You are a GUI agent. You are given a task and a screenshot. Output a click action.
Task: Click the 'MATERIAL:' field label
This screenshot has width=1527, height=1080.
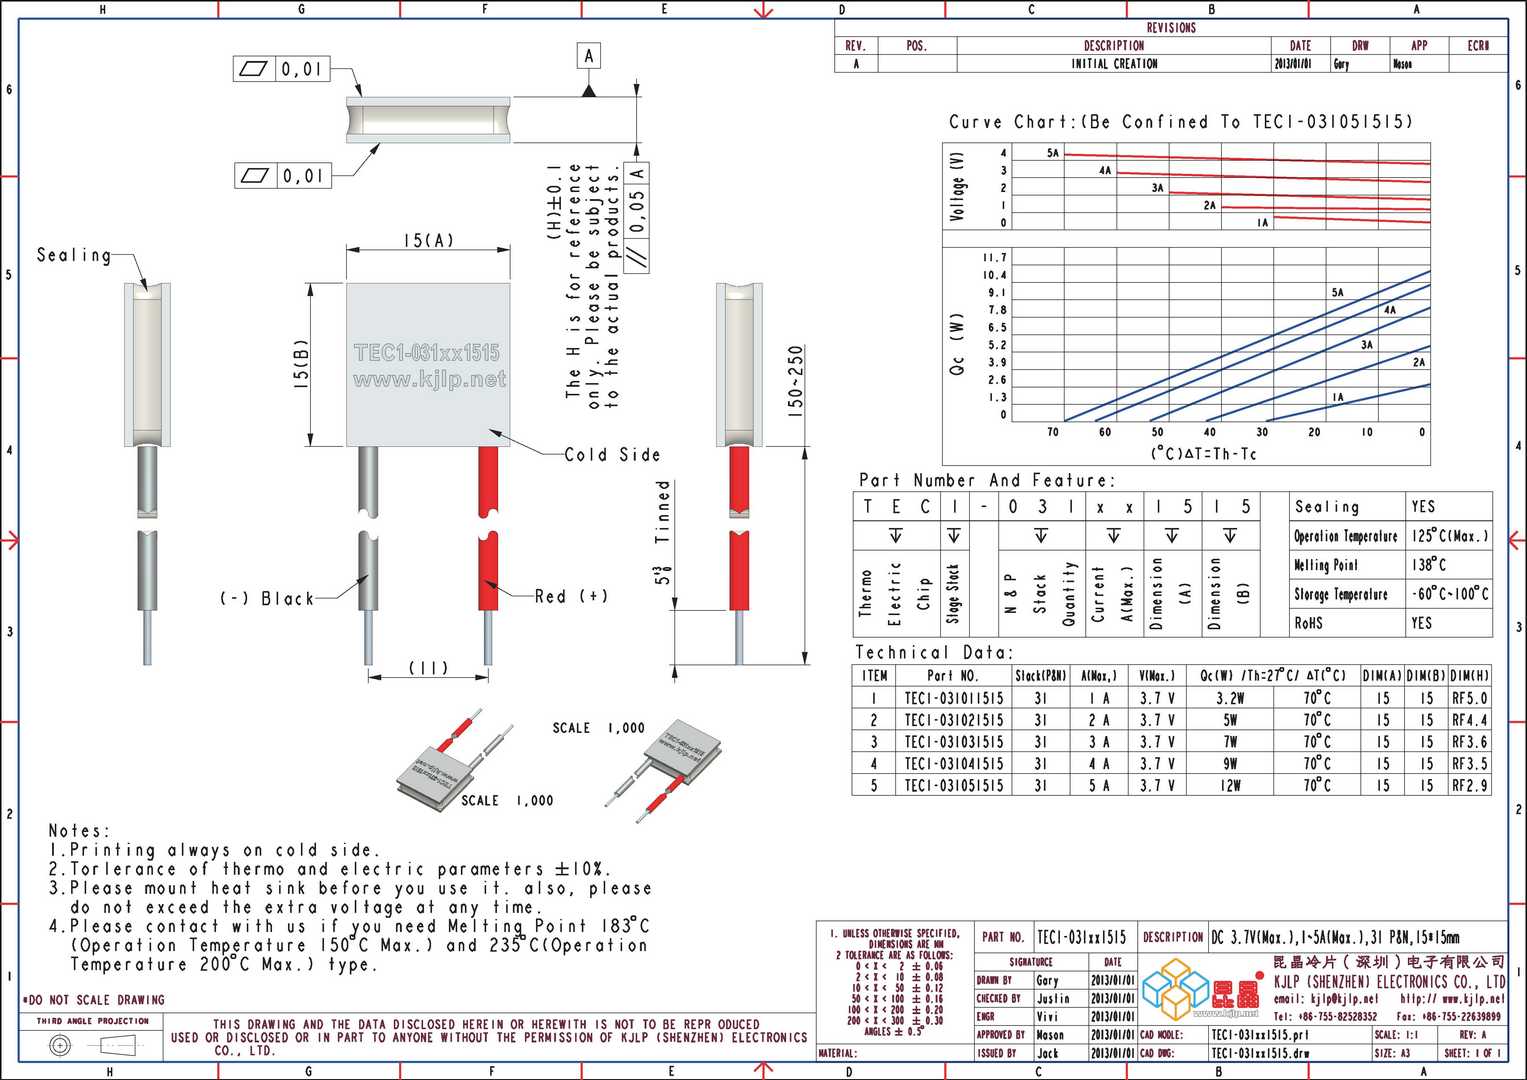(x=838, y=1053)
